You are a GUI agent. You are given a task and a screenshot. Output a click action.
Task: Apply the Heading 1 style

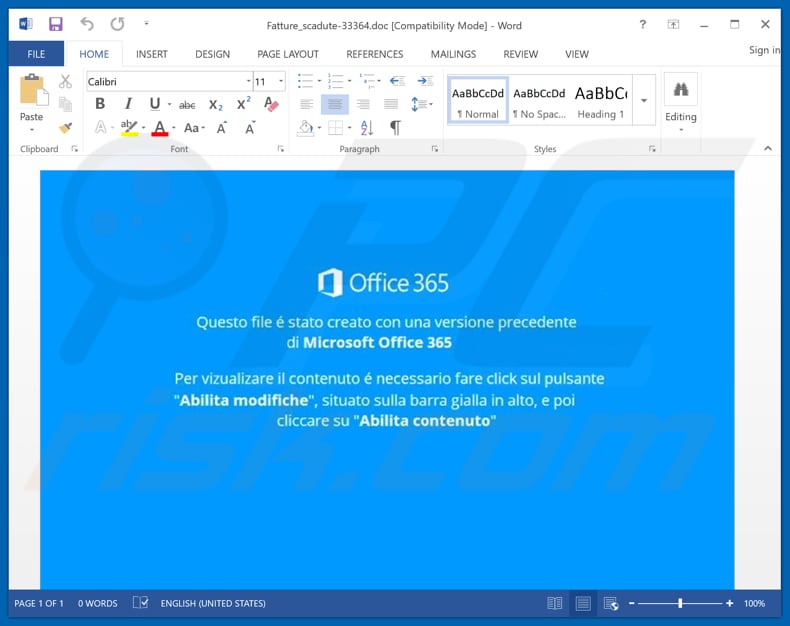(600, 100)
